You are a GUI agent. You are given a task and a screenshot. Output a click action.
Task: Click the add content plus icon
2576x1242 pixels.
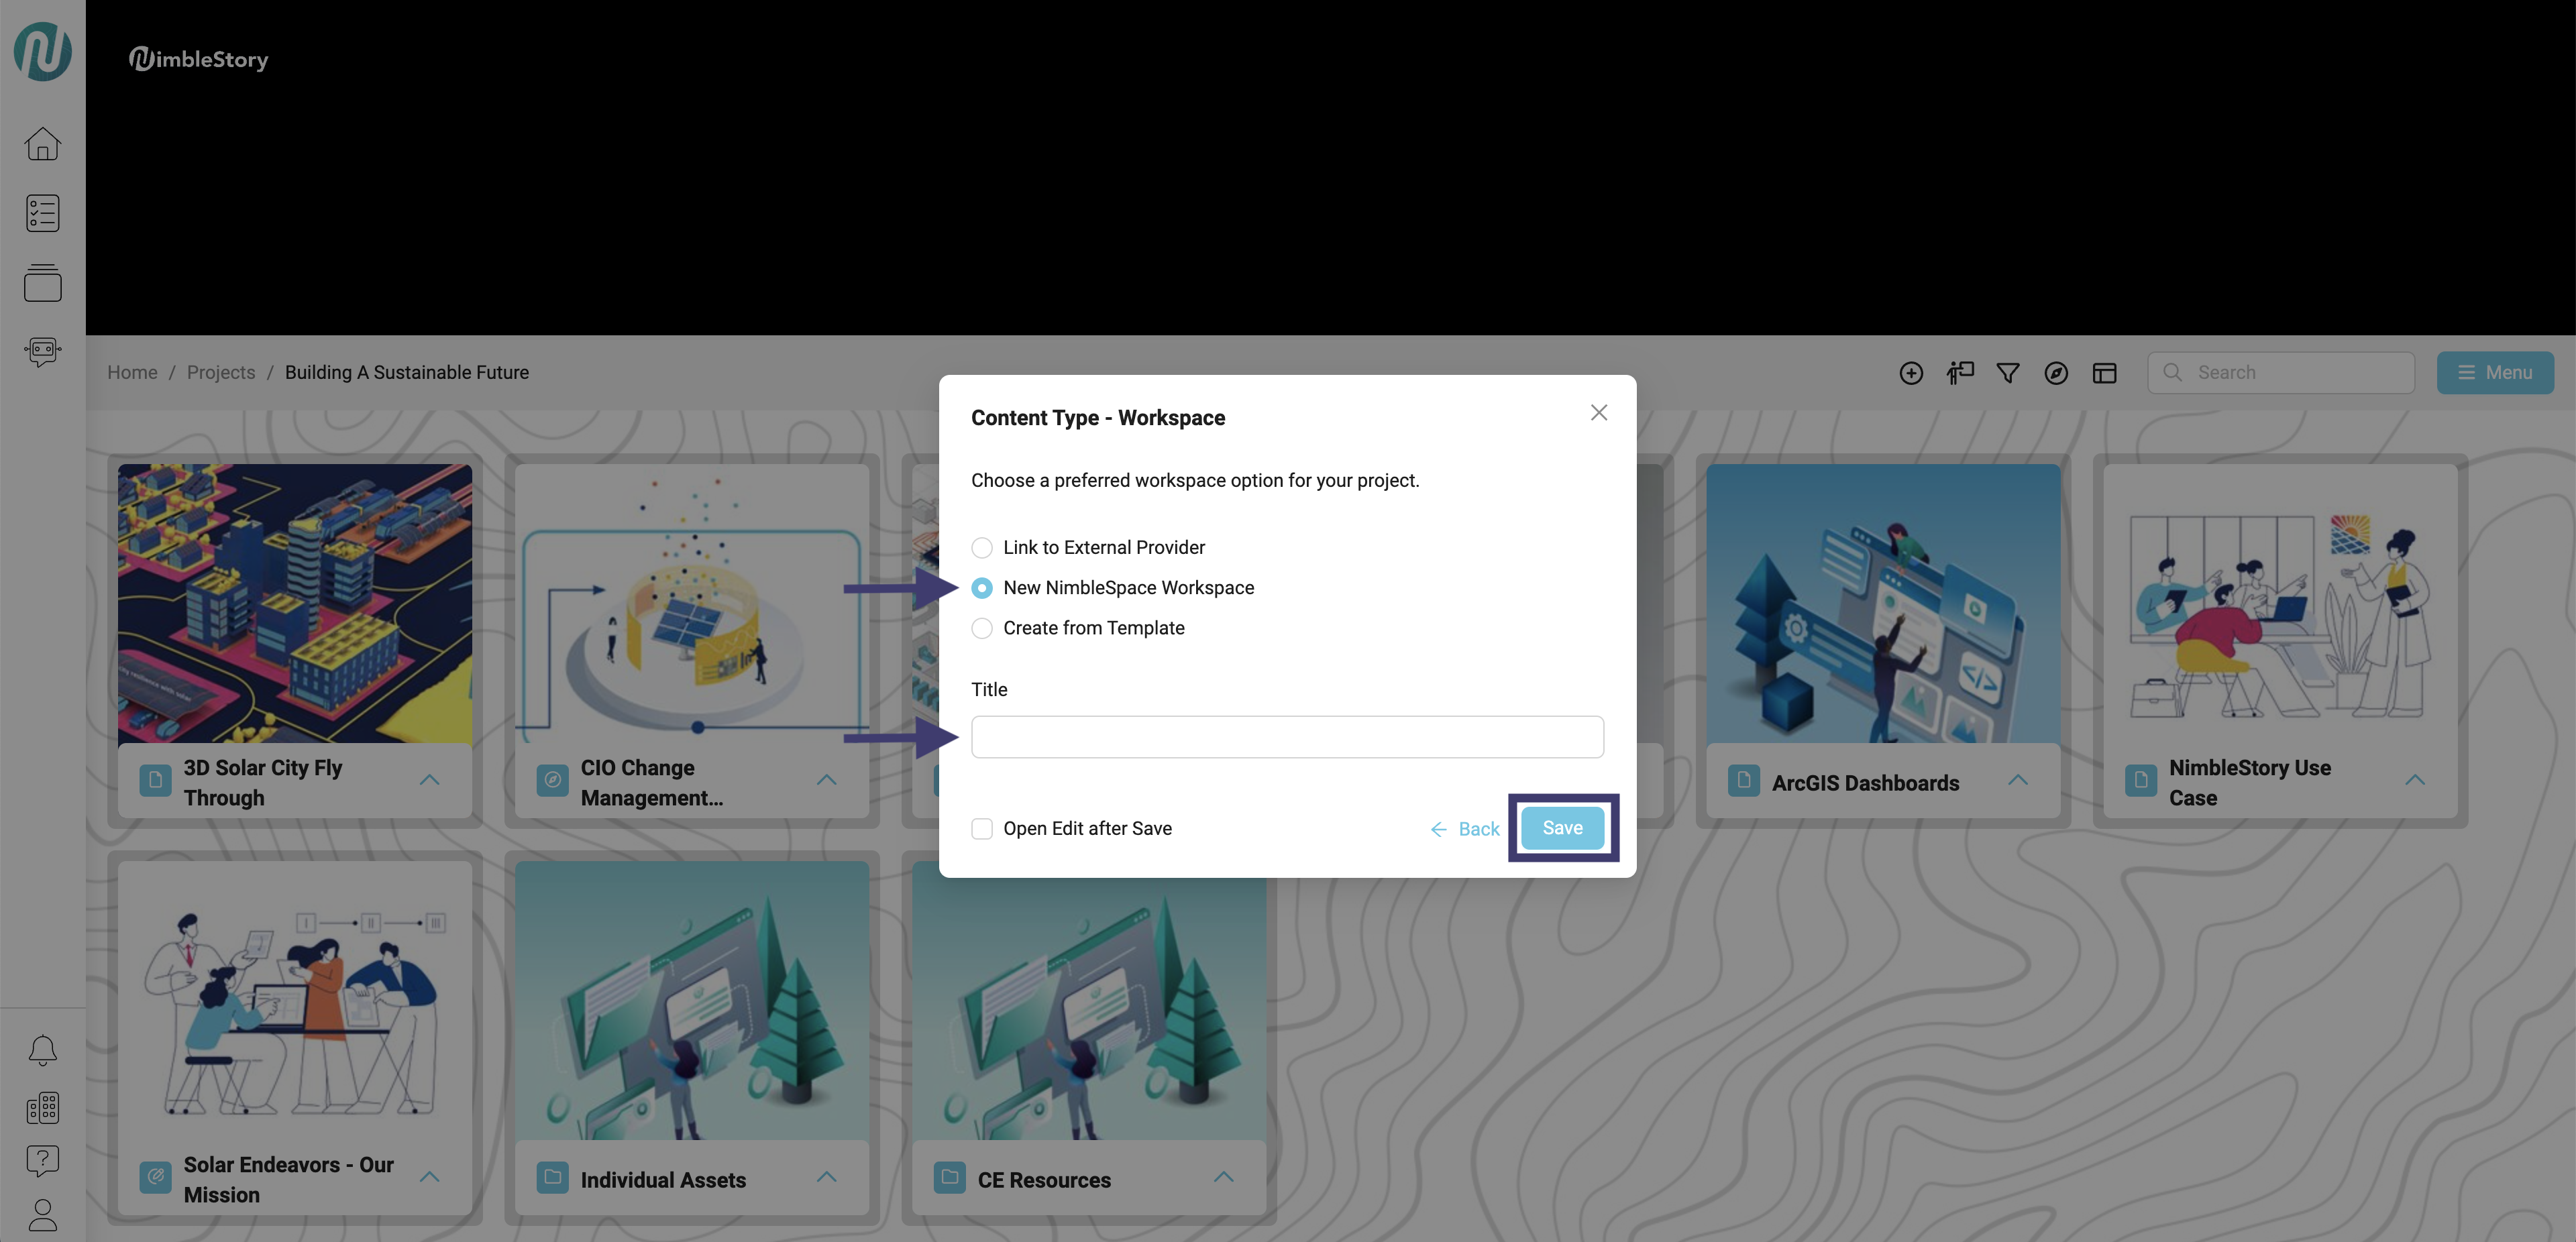pyautogui.click(x=1910, y=373)
